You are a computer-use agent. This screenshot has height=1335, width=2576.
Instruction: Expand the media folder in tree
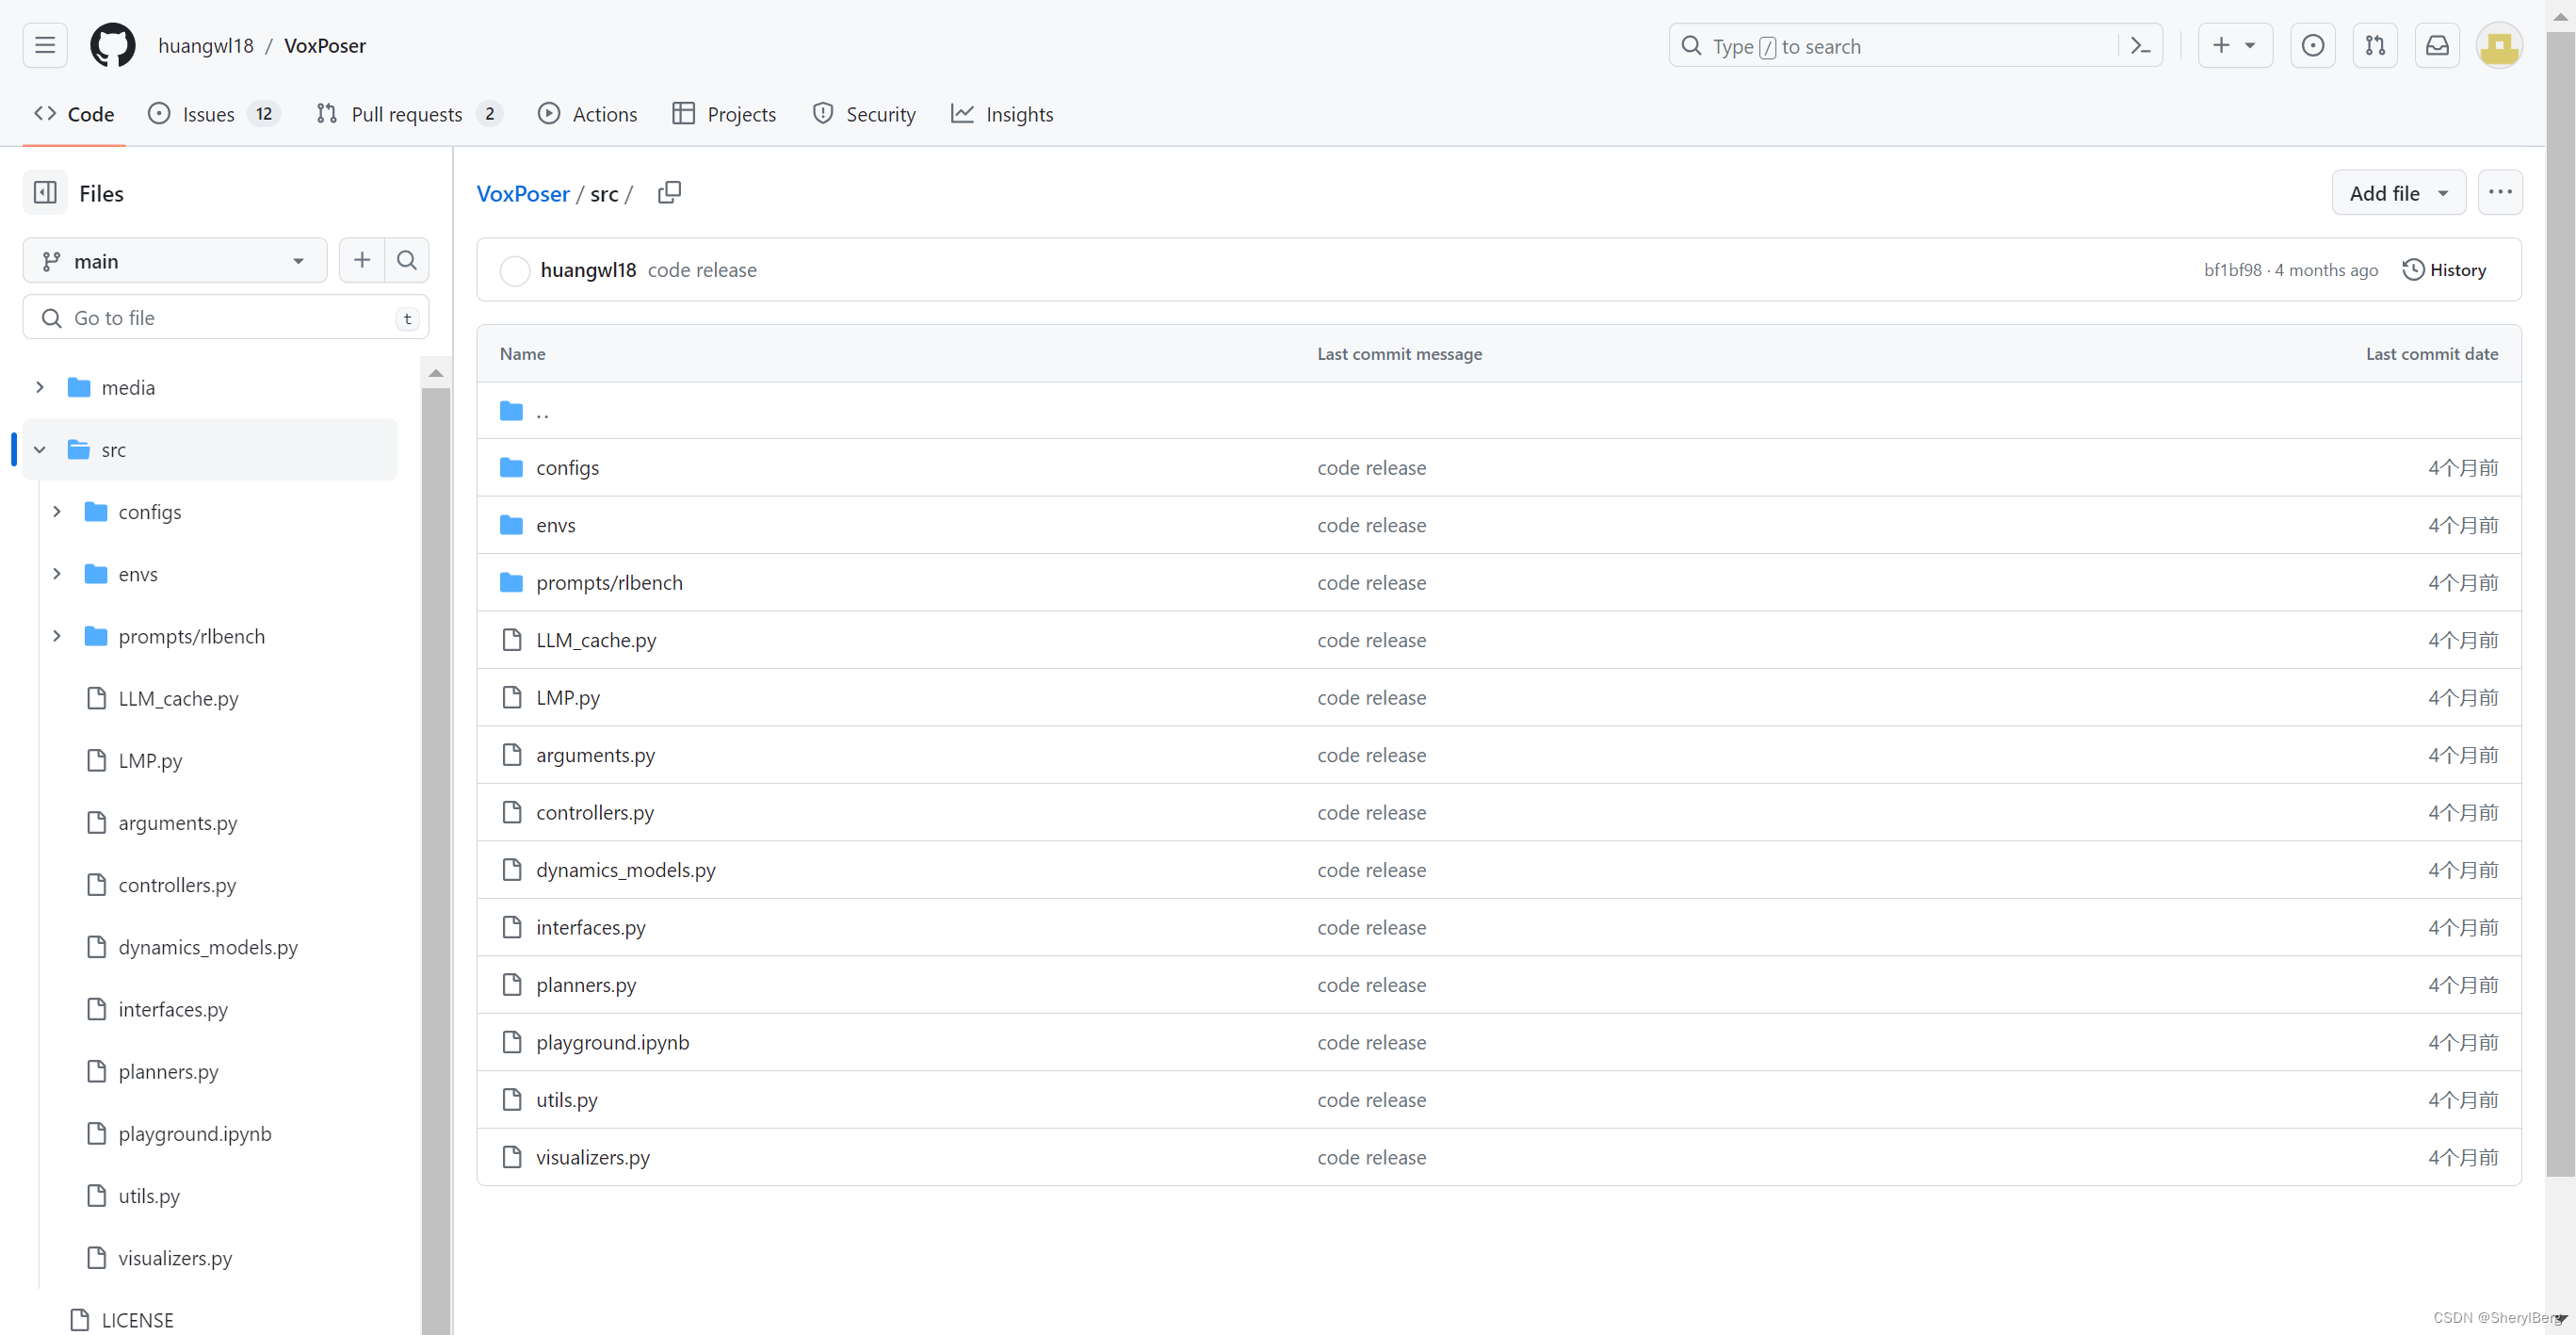40,388
